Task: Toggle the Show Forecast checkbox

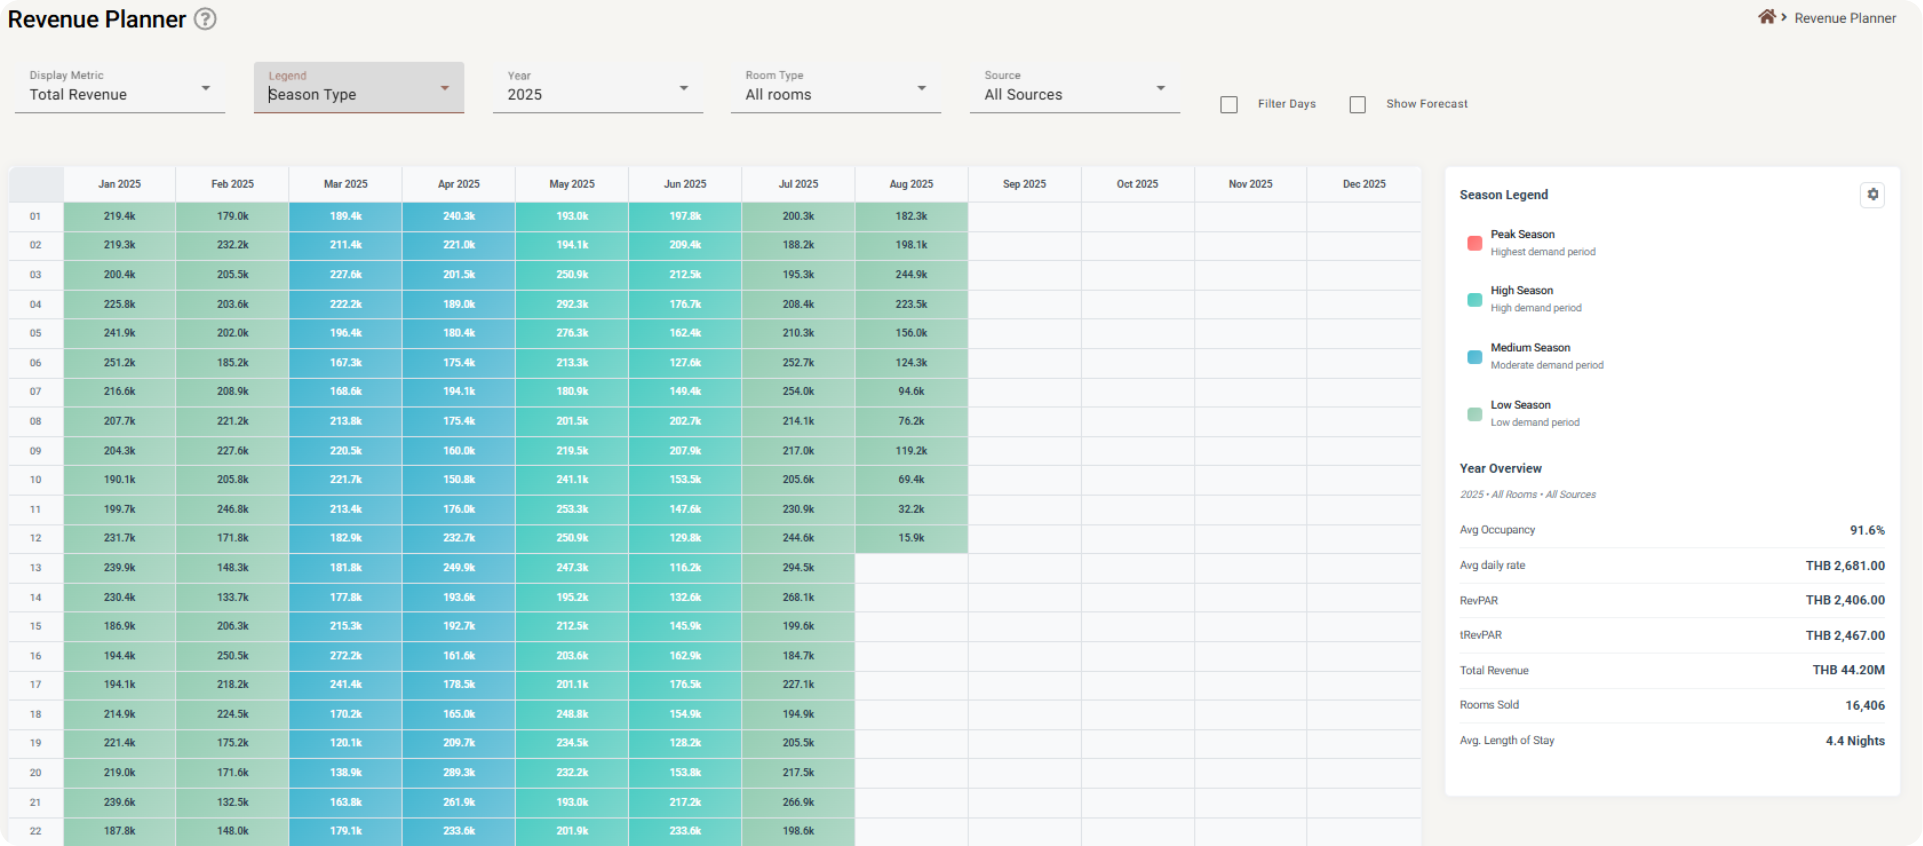Action: (1357, 104)
